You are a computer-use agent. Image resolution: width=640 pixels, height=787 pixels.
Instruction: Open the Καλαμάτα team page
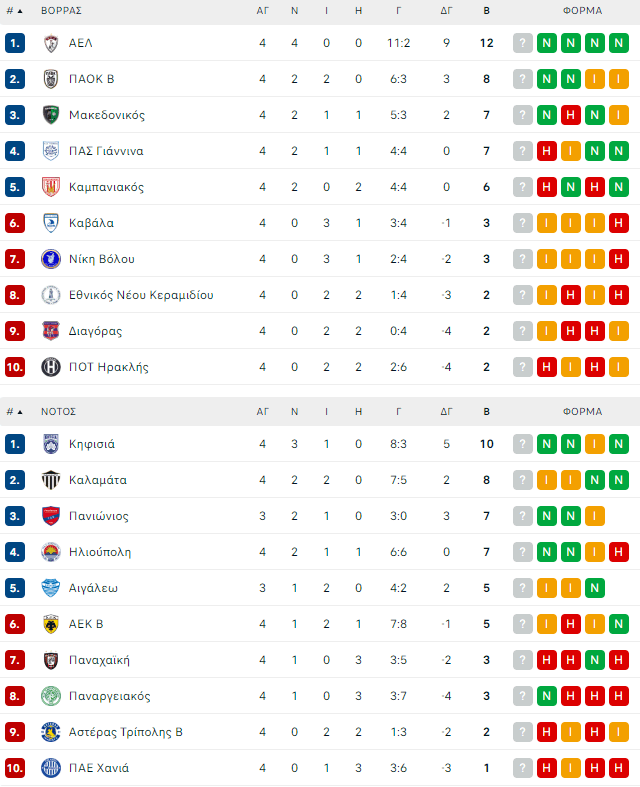pyautogui.click(x=98, y=480)
